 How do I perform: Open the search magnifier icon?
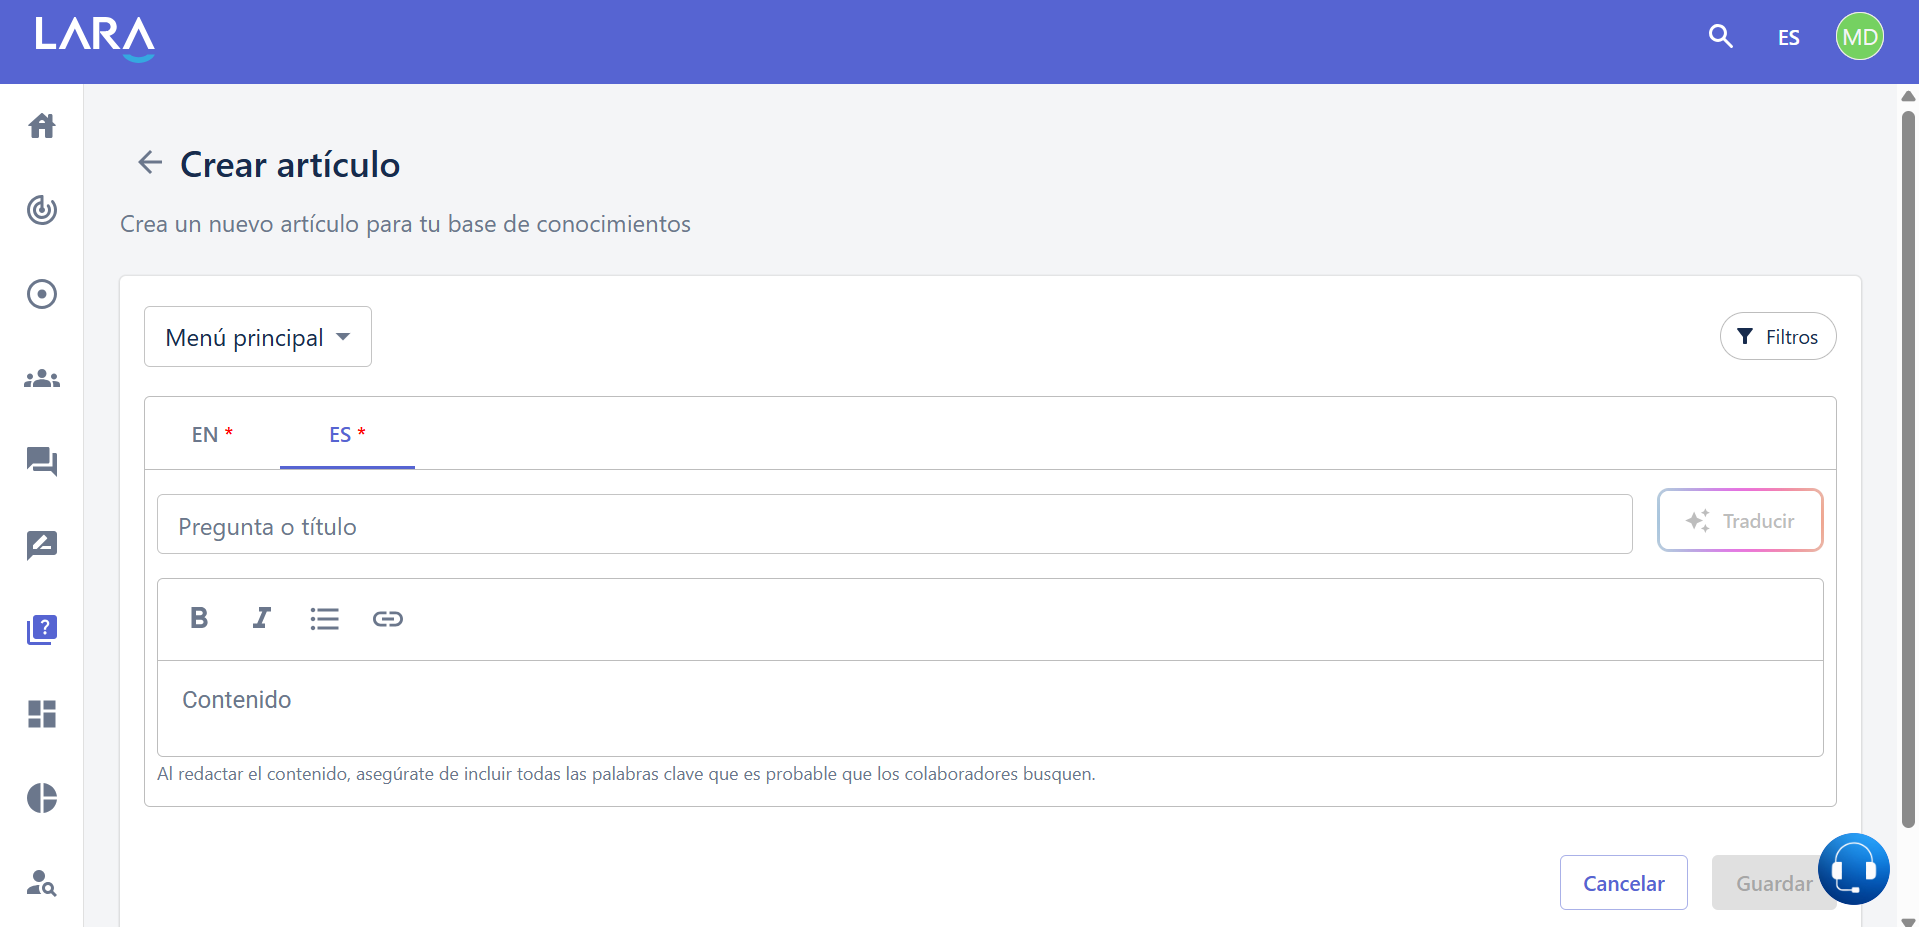pyautogui.click(x=1720, y=37)
